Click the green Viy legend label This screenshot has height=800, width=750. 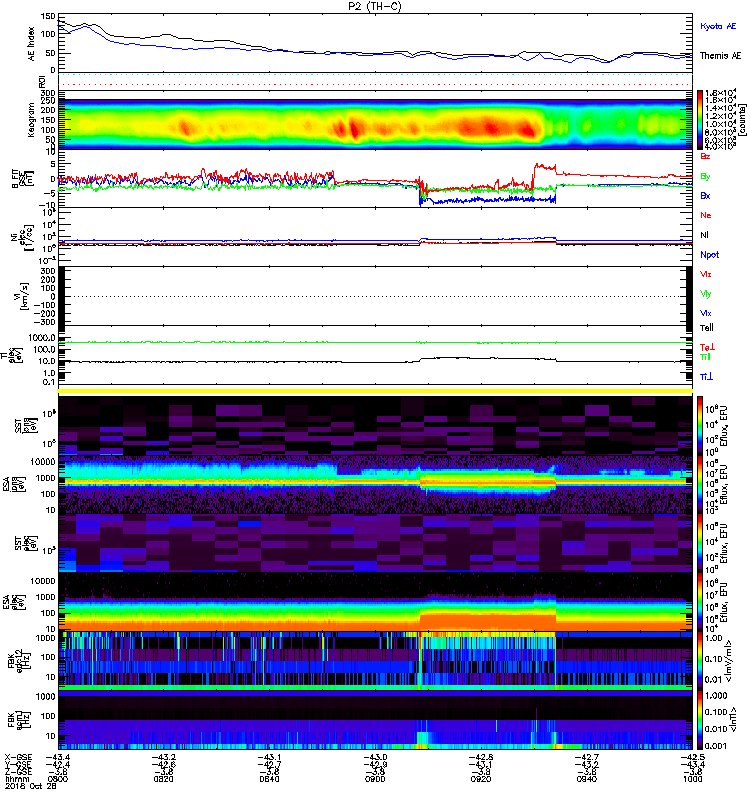pos(706,294)
